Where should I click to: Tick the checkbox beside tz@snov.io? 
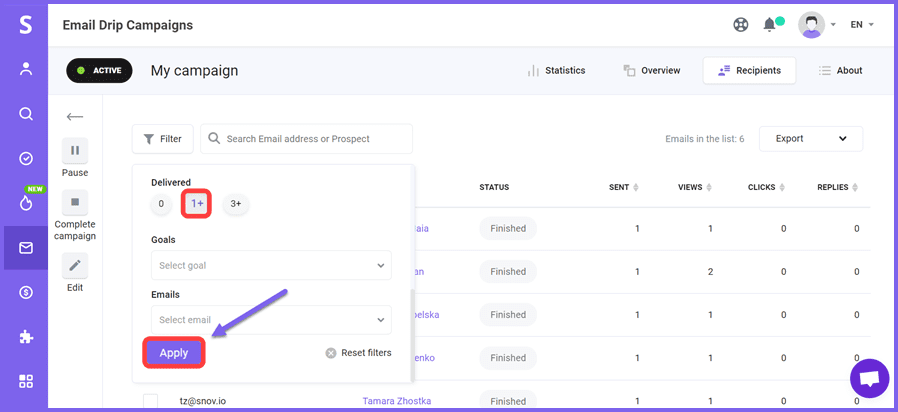(x=150, y=401)
